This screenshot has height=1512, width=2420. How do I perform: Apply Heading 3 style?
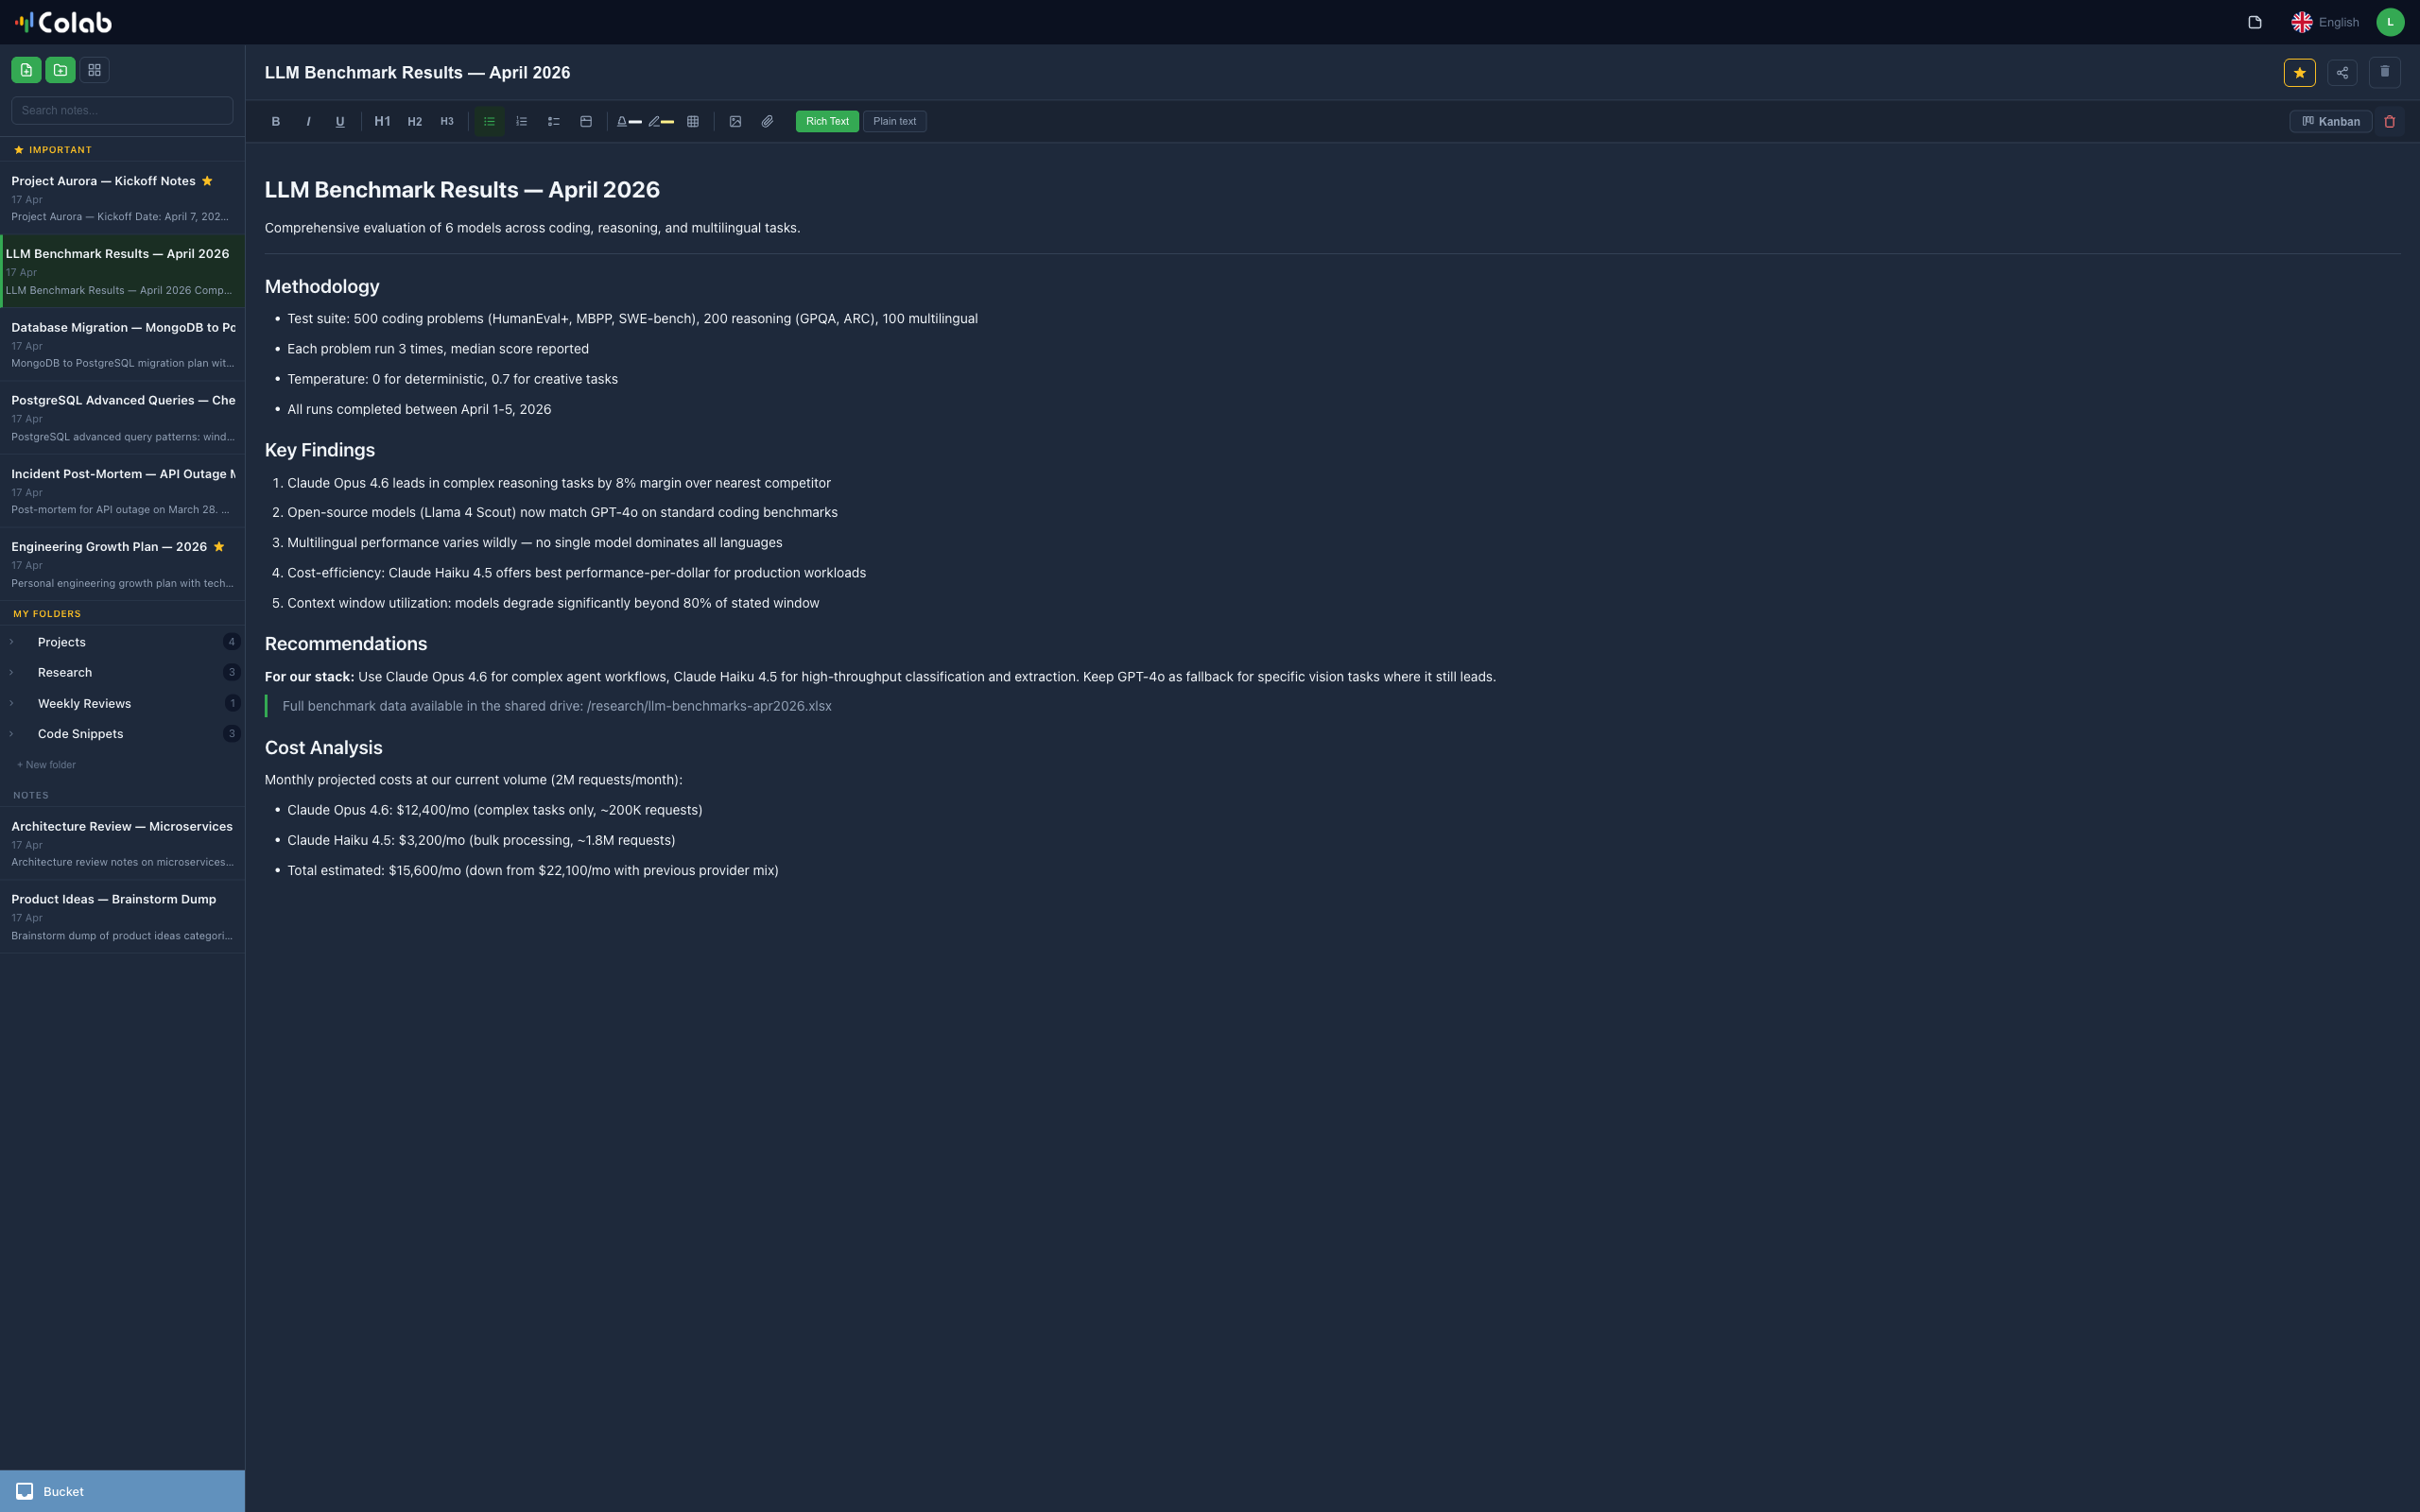(x=447, y=121)
